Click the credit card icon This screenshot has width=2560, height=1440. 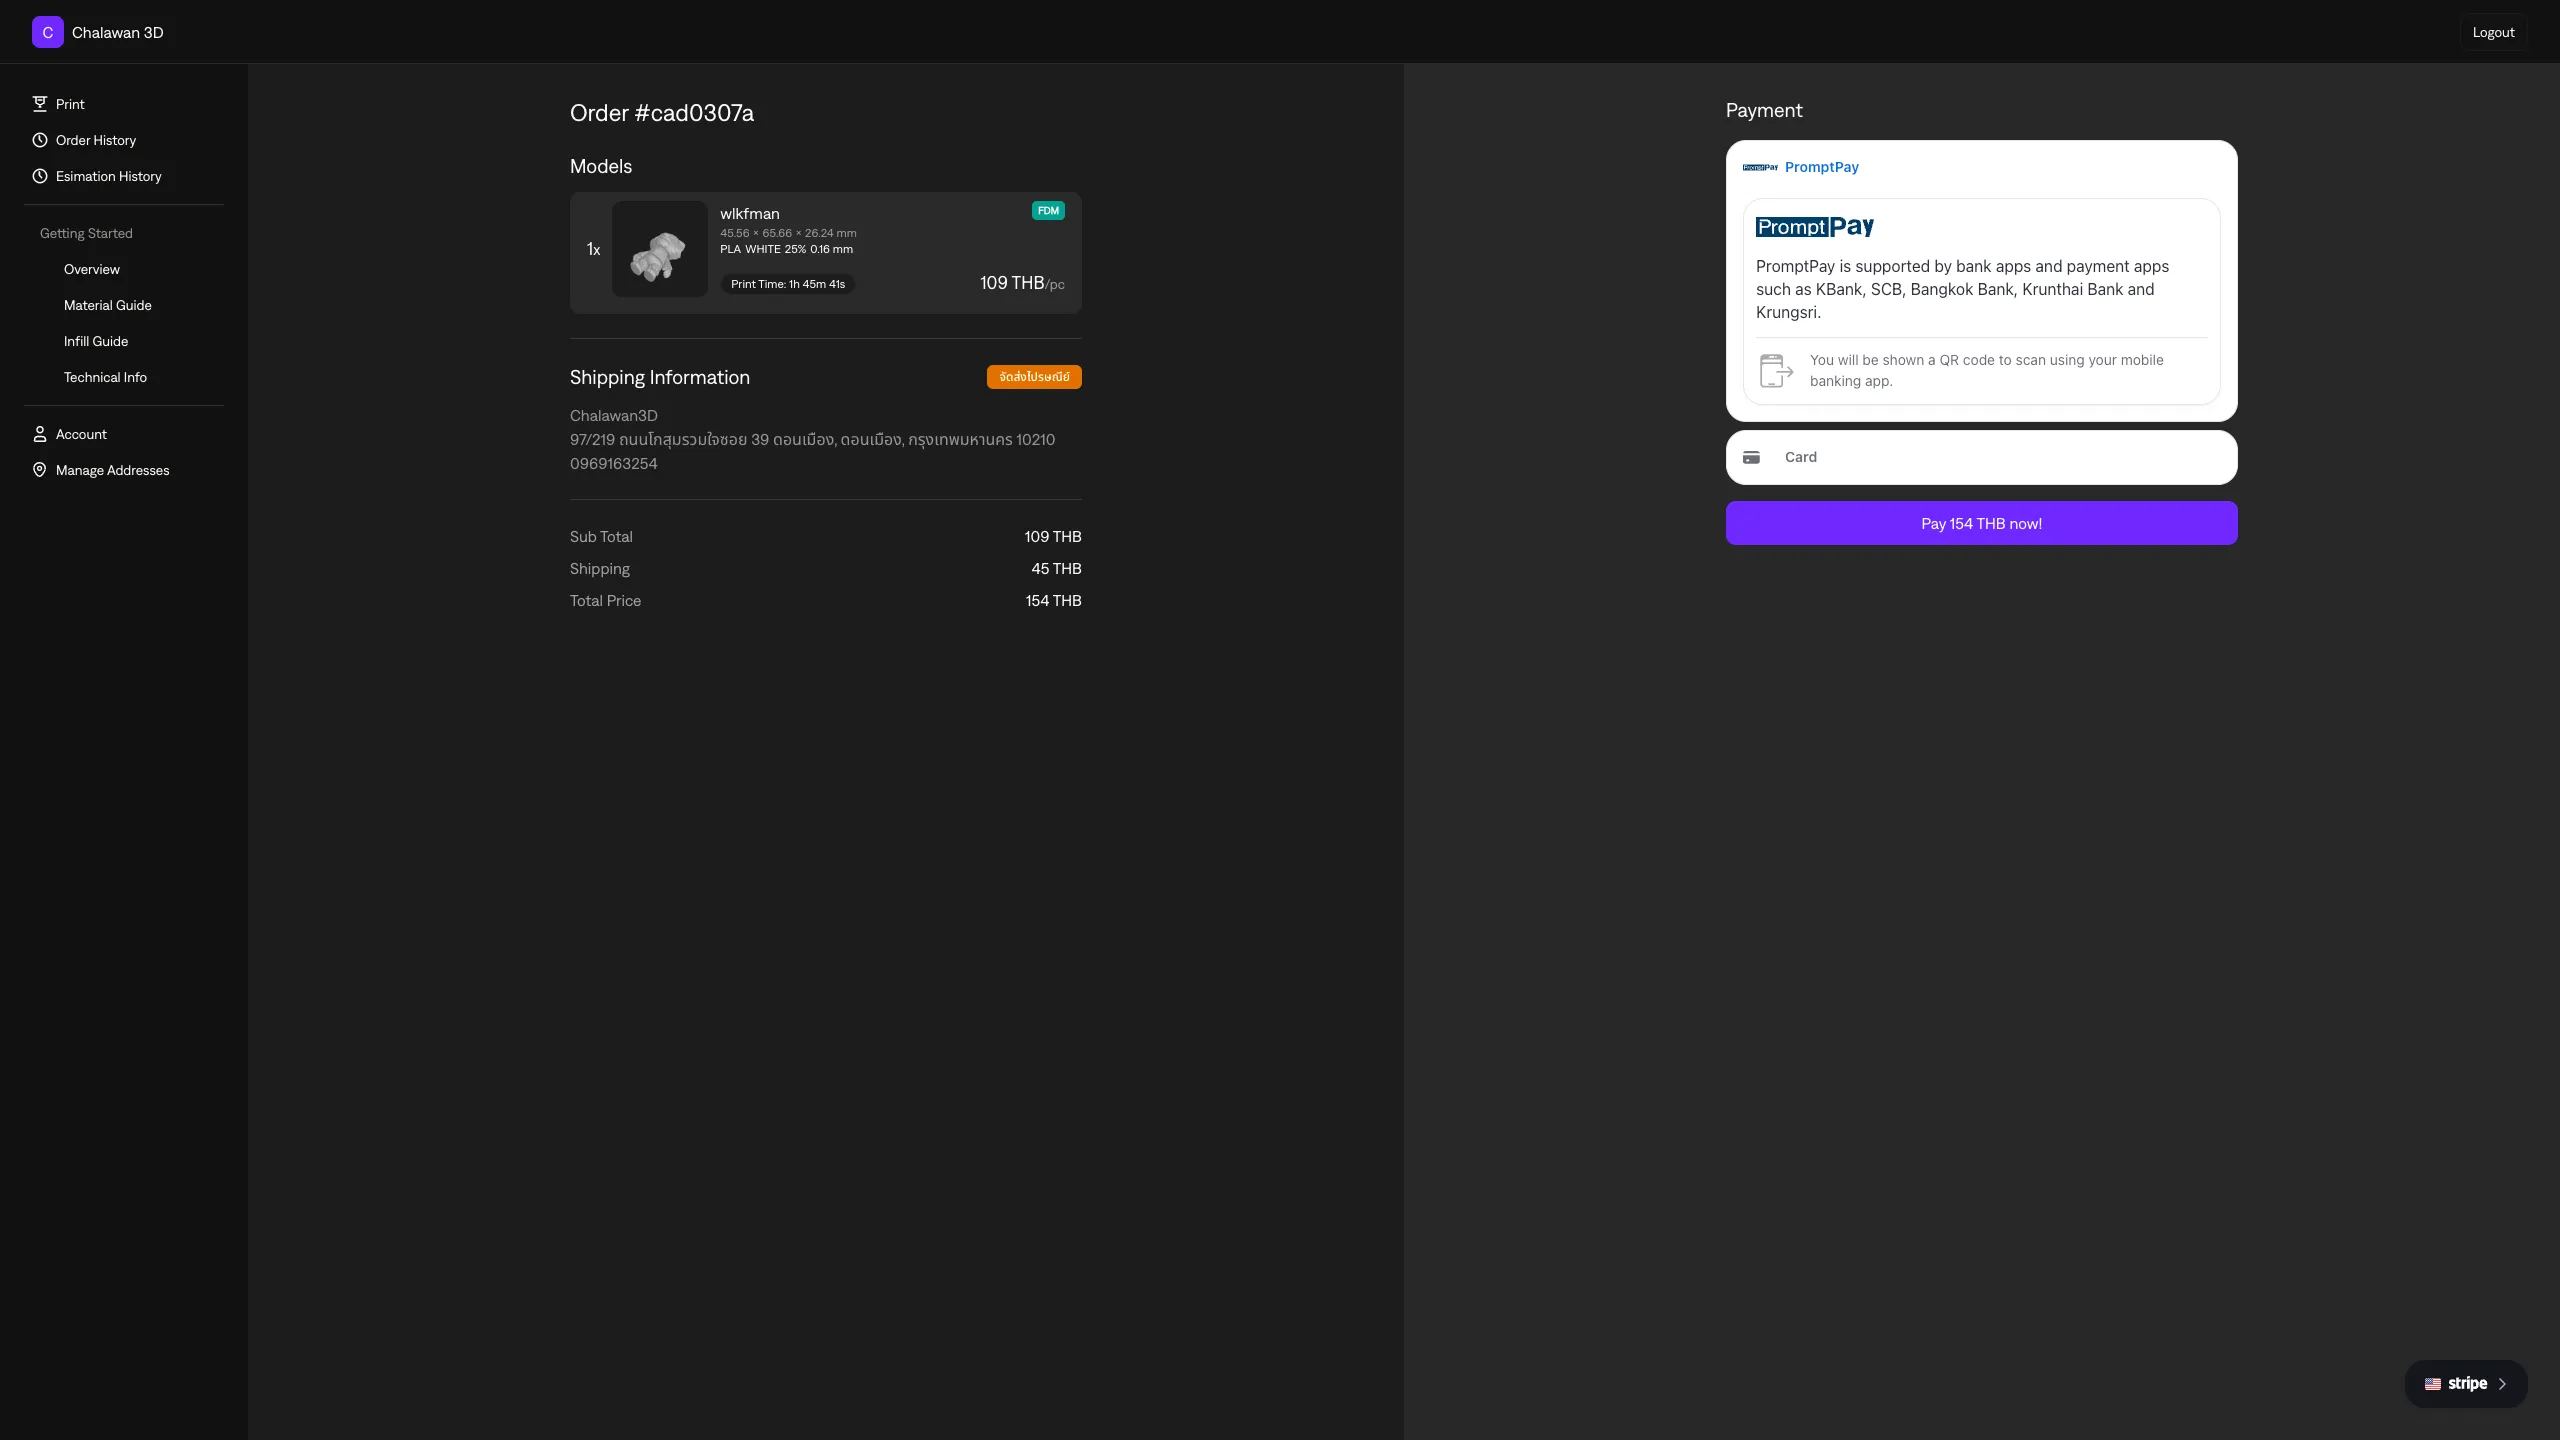tap(1751, 457)
